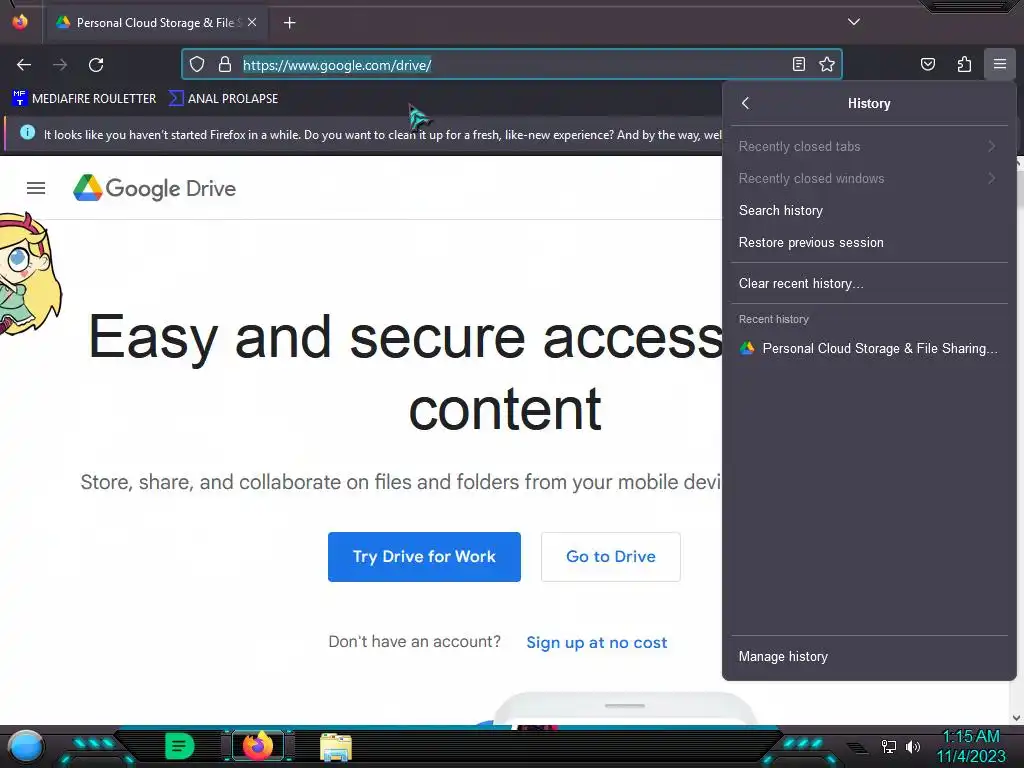The height and width of the screenshot is (768, 1024).
Task: Click the info icon in notification bar
Action: point(27,133)
